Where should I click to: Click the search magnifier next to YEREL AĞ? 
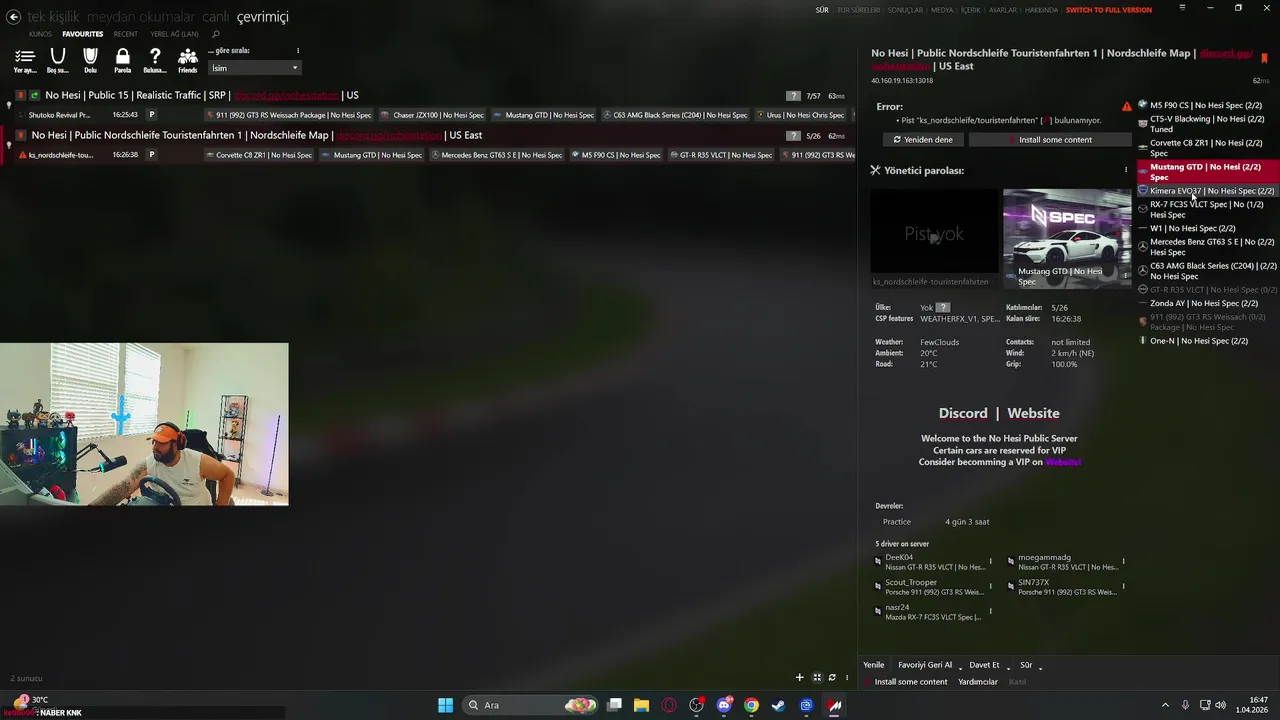coord(215,34)
